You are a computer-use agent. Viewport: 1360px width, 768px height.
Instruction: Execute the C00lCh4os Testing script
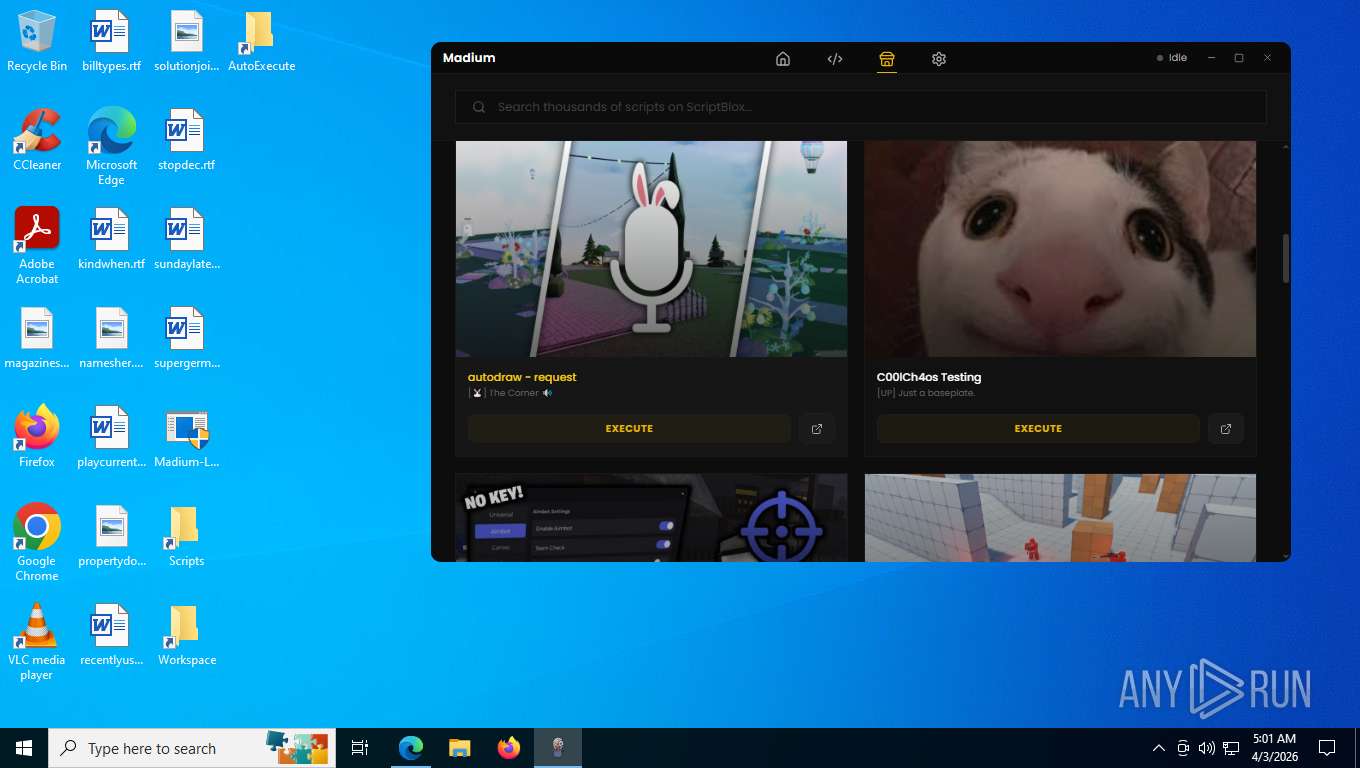1038,428
